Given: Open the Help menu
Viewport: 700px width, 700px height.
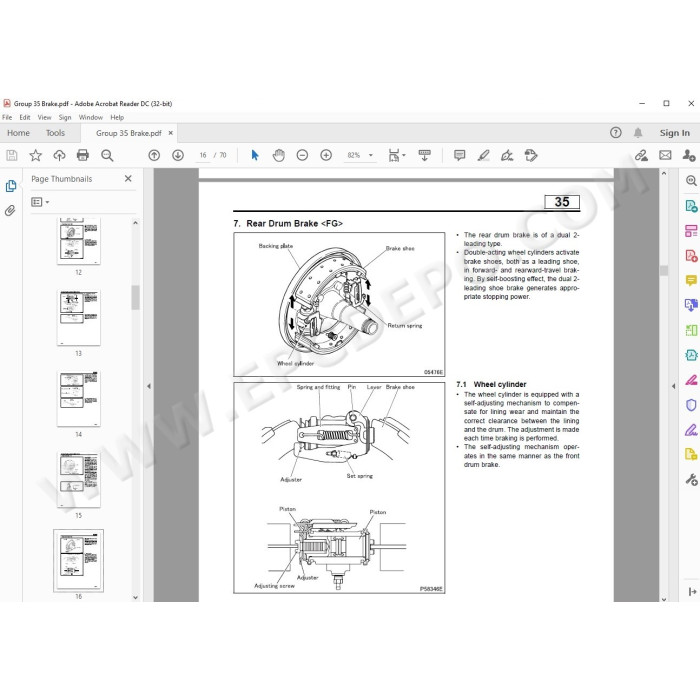Looking at the screenshot, I should coord(117,117).
